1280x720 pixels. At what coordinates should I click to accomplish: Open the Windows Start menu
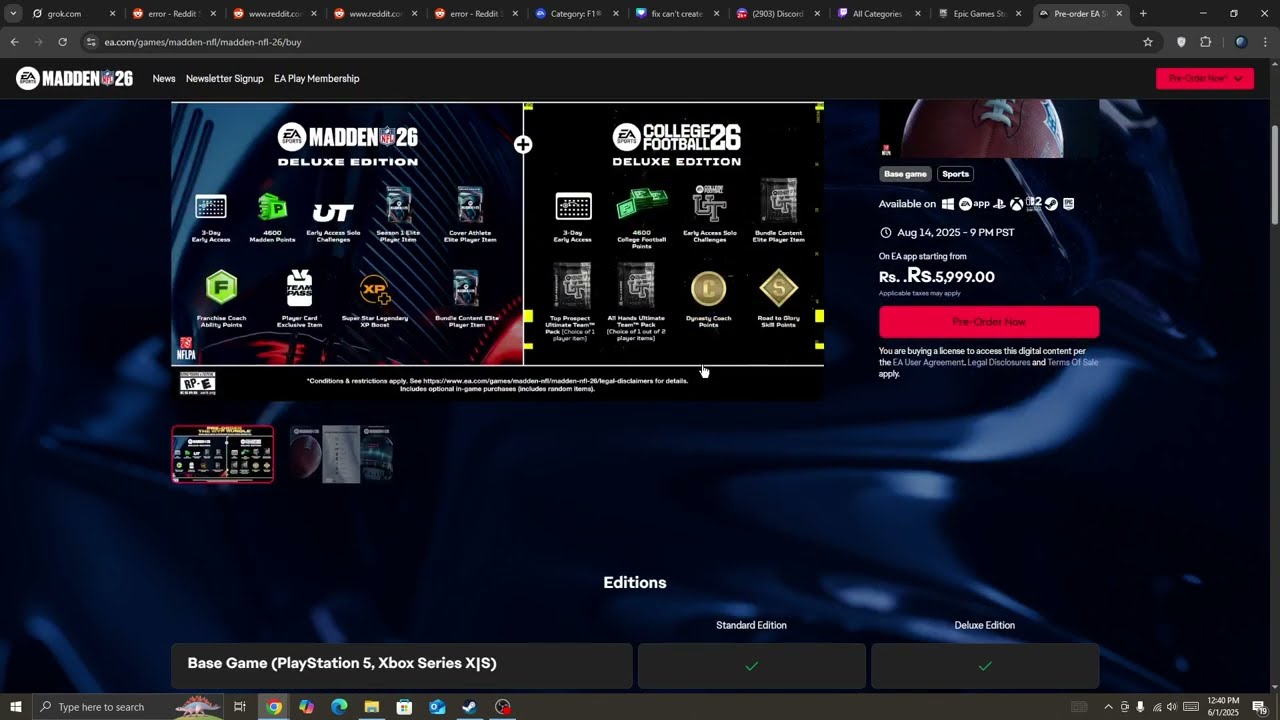[x=16, y=707]
